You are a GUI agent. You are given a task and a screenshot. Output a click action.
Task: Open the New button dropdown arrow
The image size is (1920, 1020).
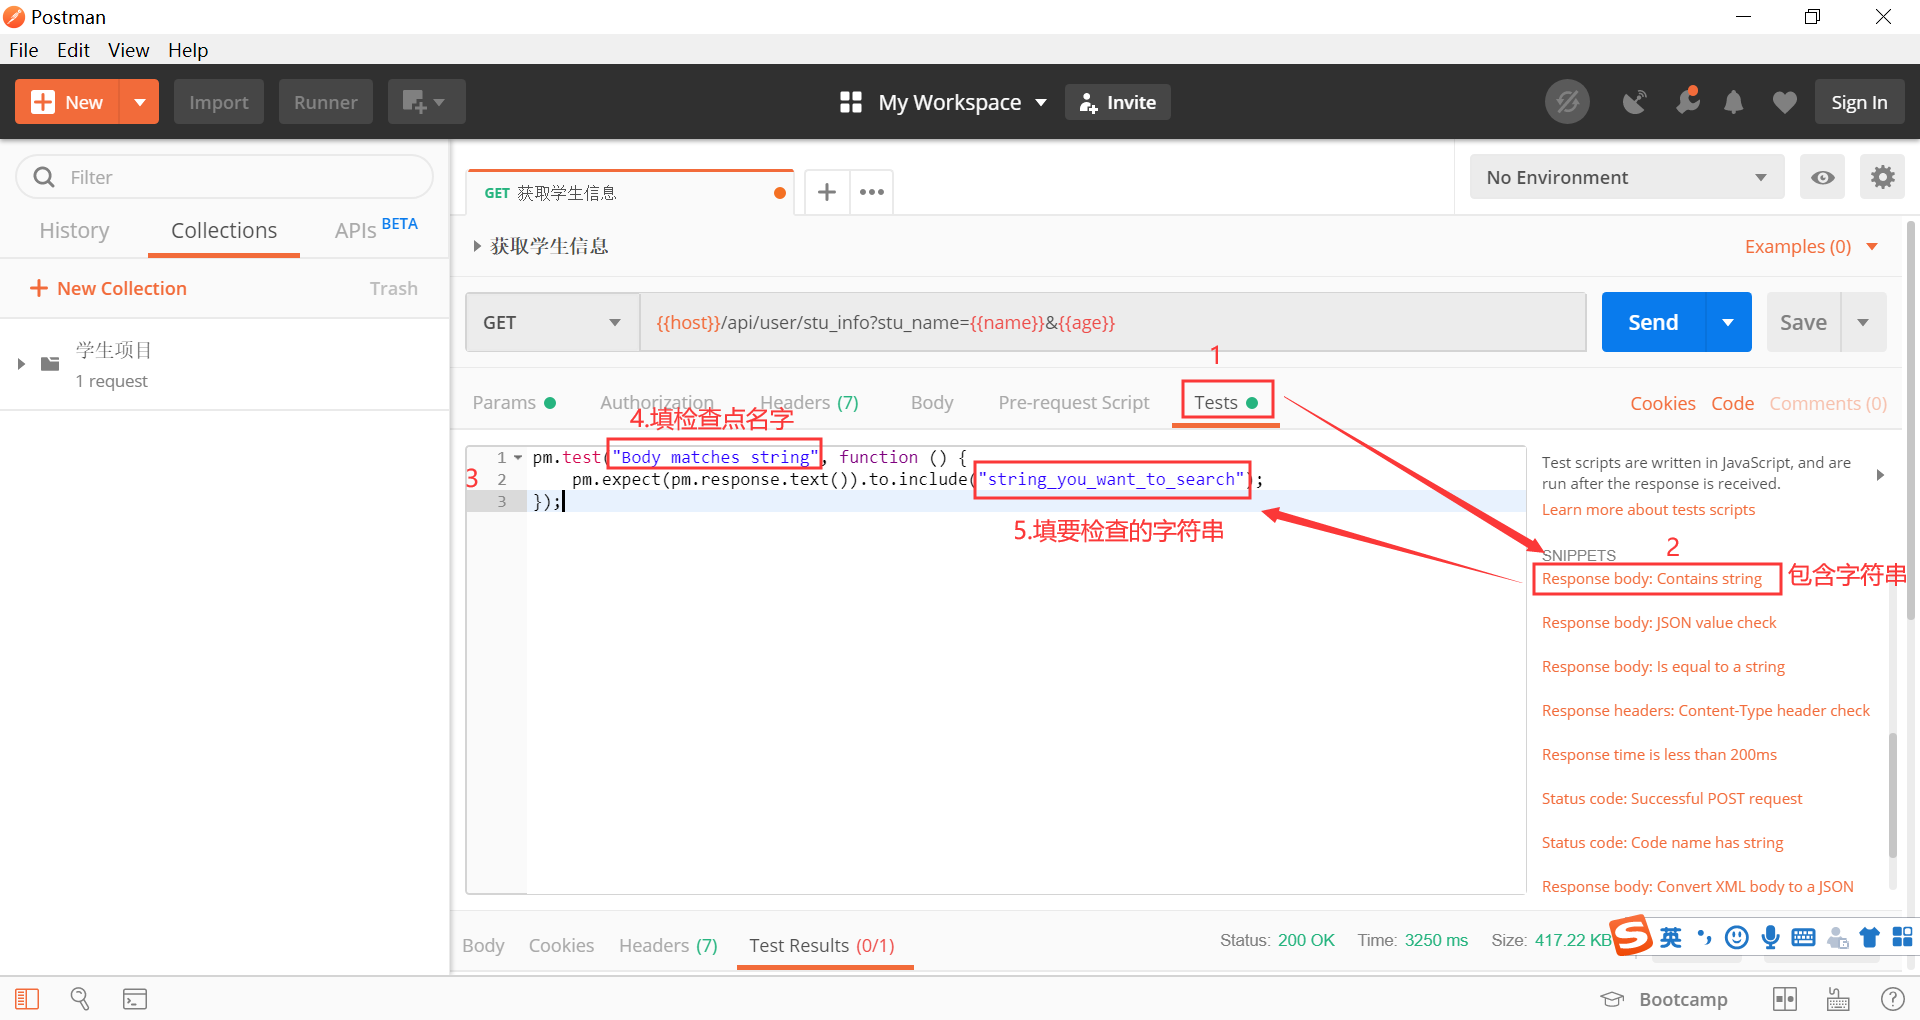(x=140, y=102)
